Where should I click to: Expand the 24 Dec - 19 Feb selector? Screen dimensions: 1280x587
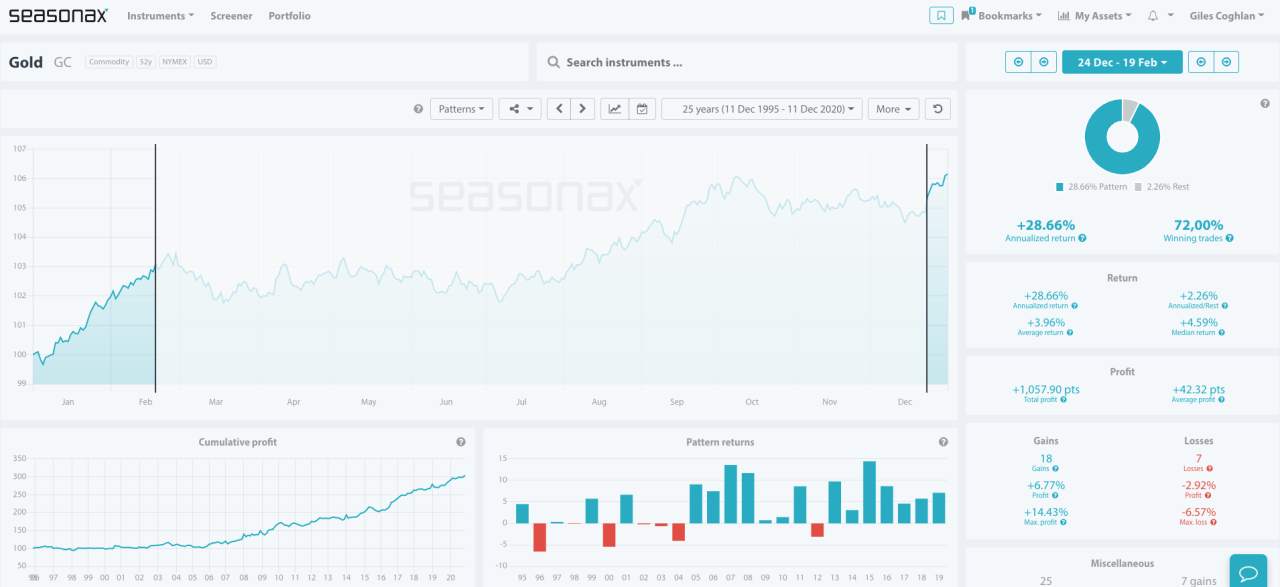tap(1122, 62)
